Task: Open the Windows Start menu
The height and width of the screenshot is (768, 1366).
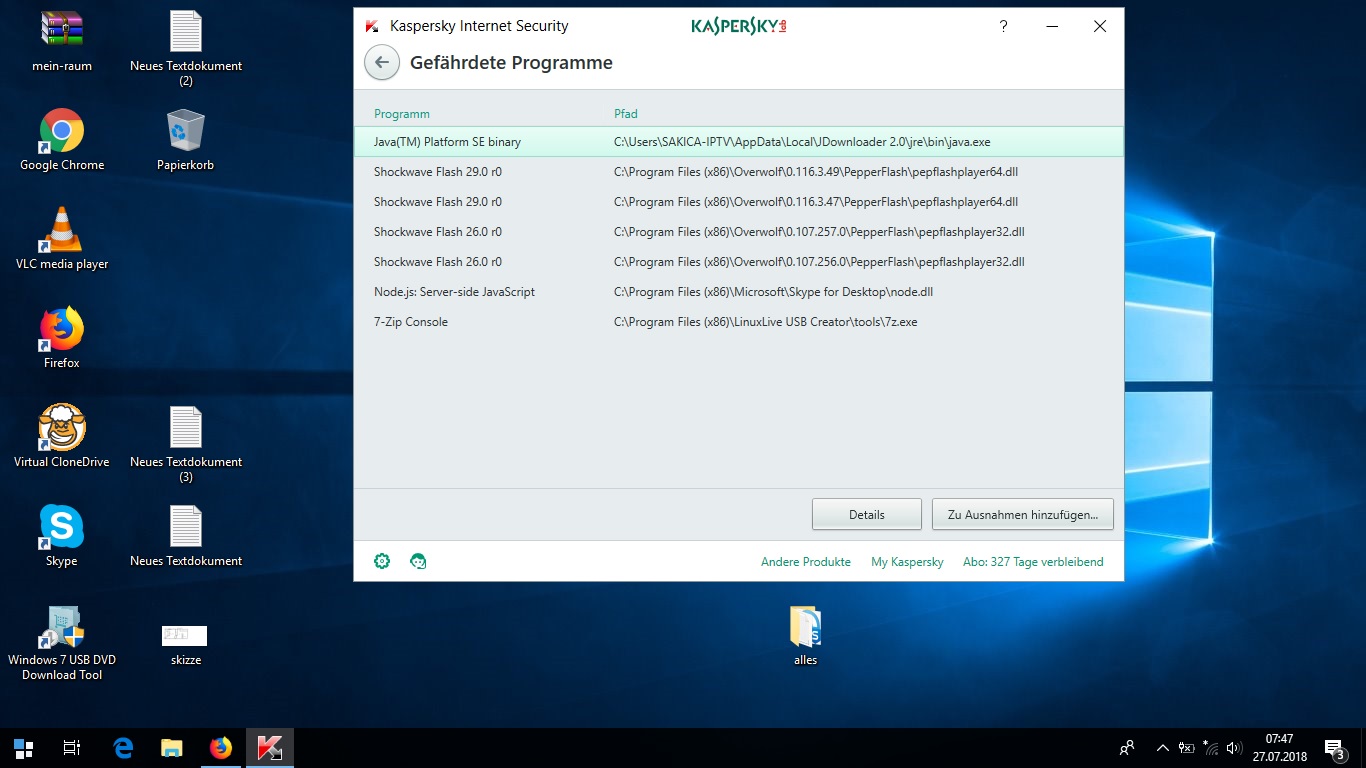Action: pos(24,748)
